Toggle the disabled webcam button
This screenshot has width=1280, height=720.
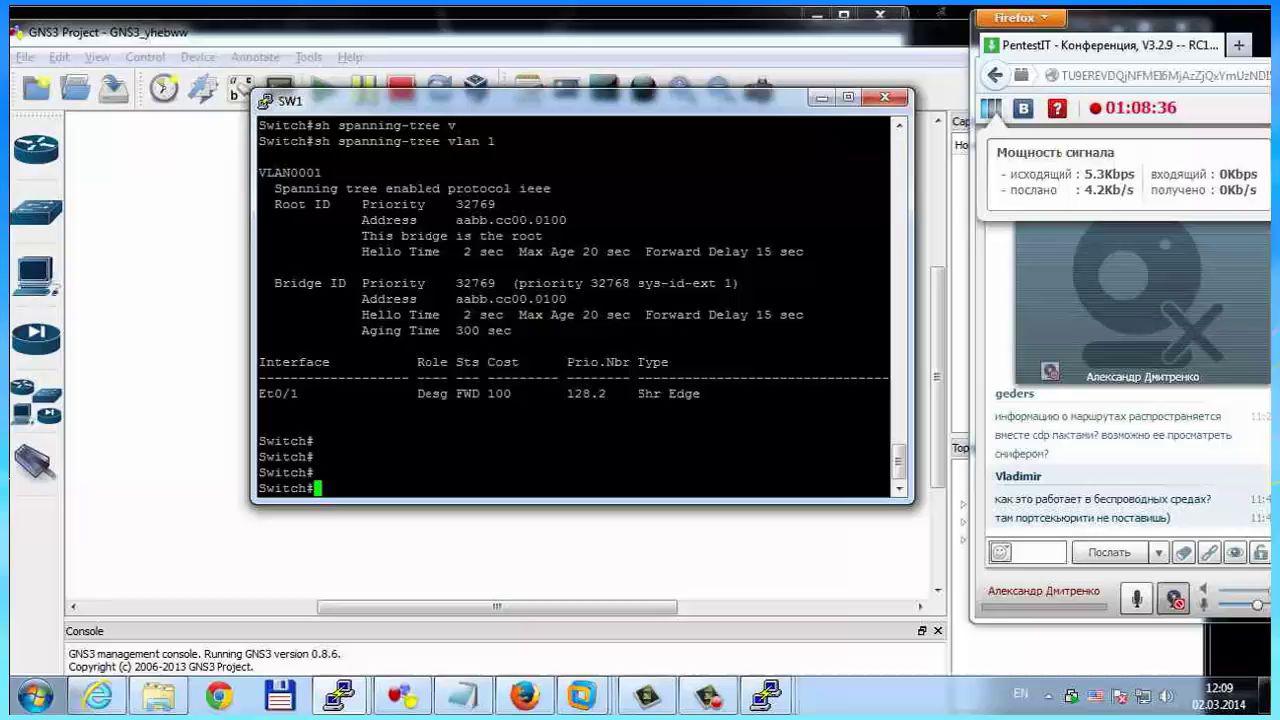[x=1174, y=598]
